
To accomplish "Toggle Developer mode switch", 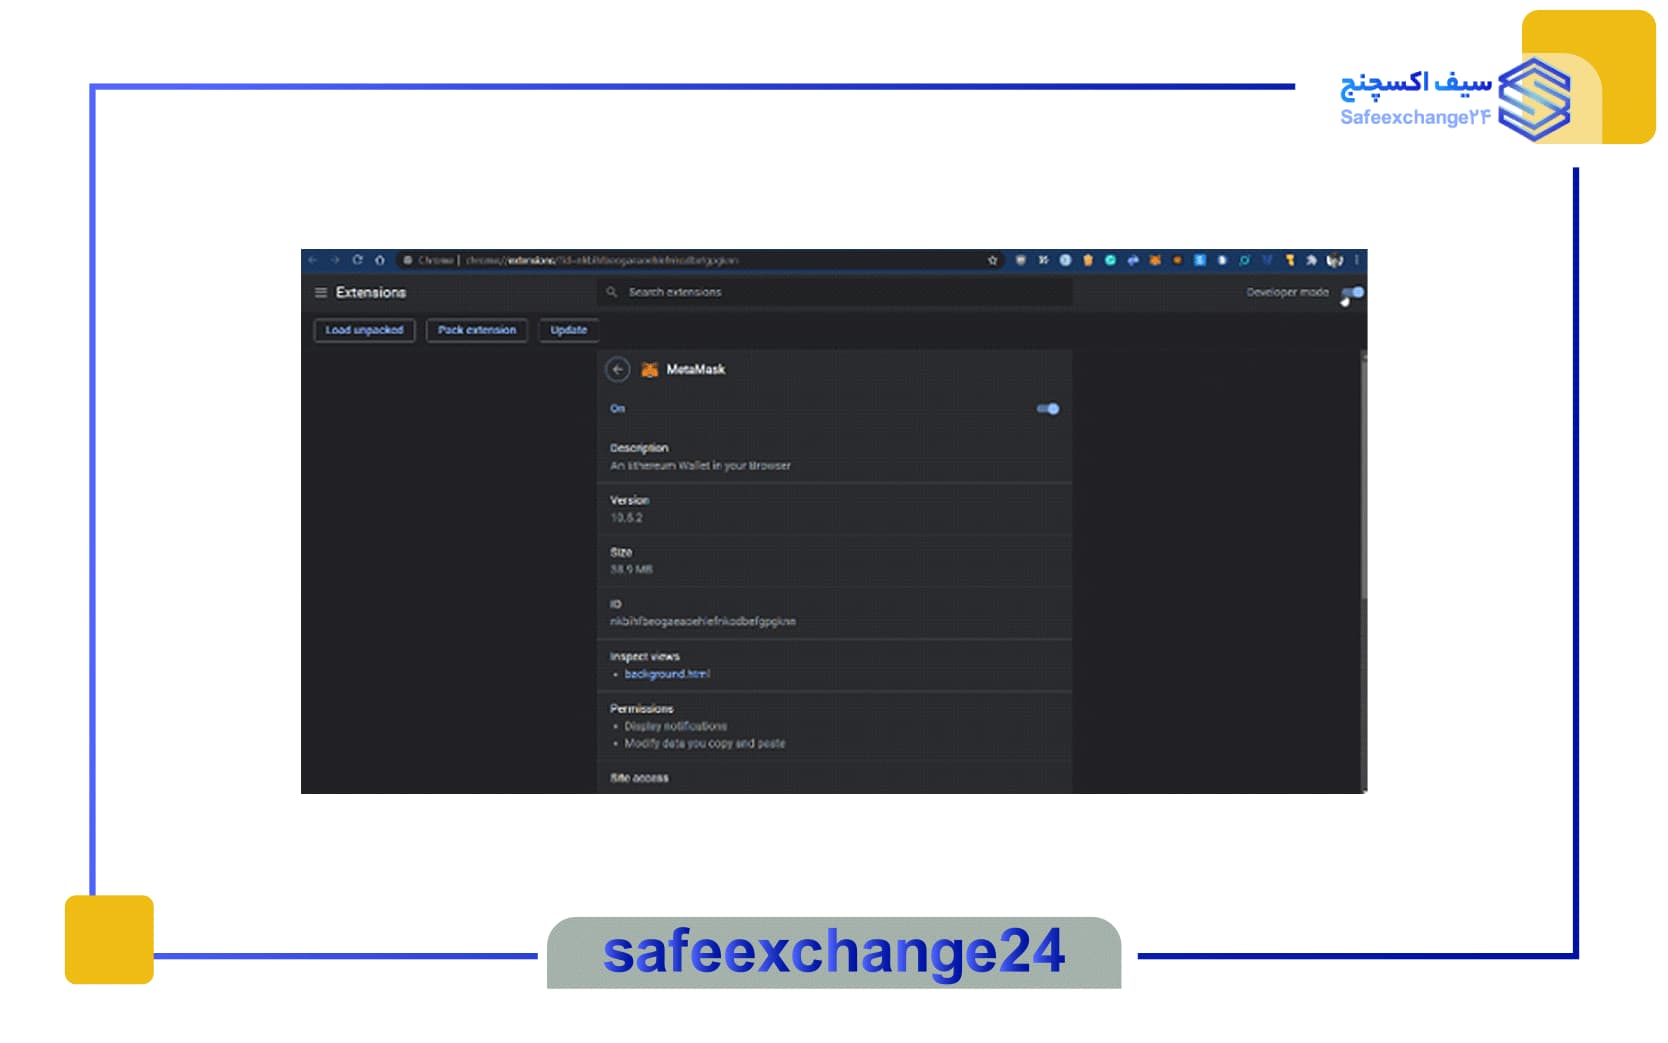I will [x=1352, y=293].
